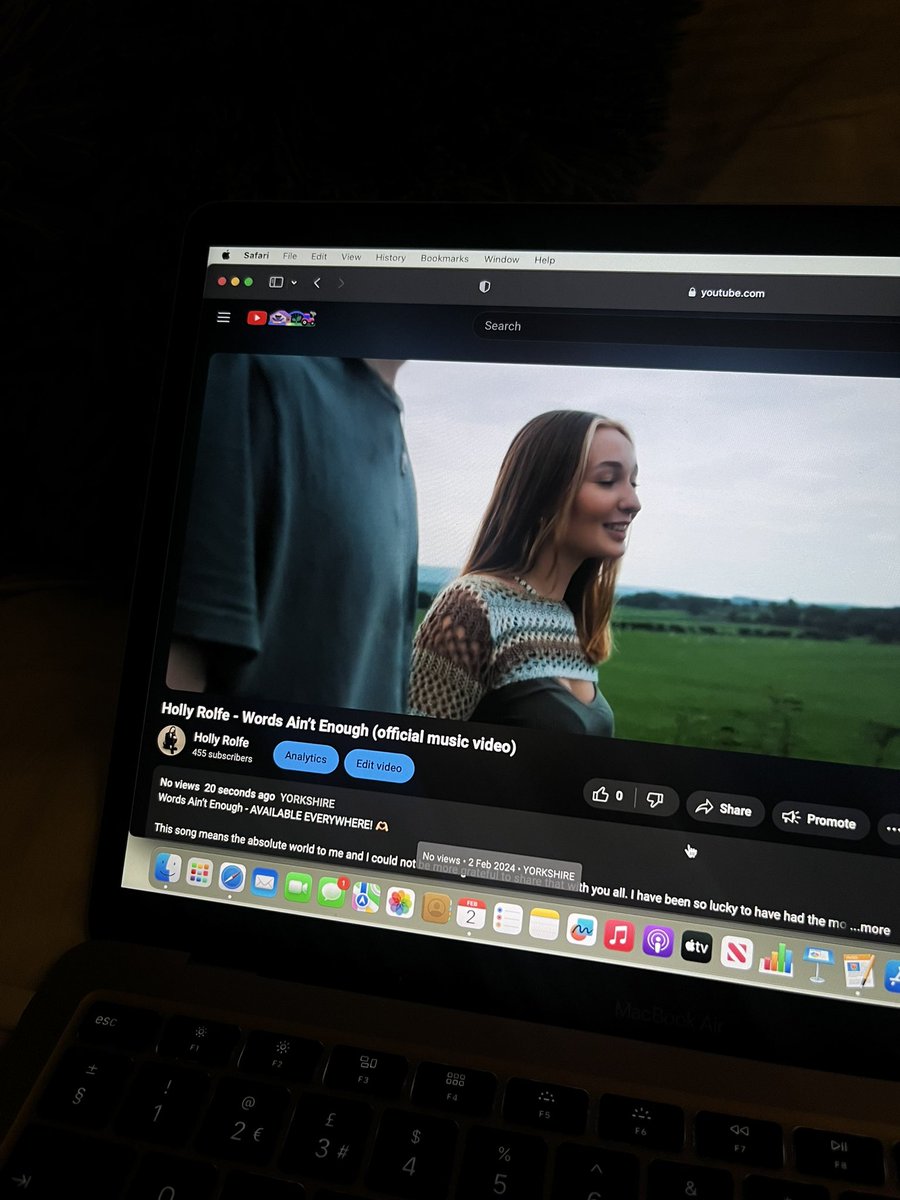Open Mail from the dock
The image size is (900, 1200).
[264, 882]
